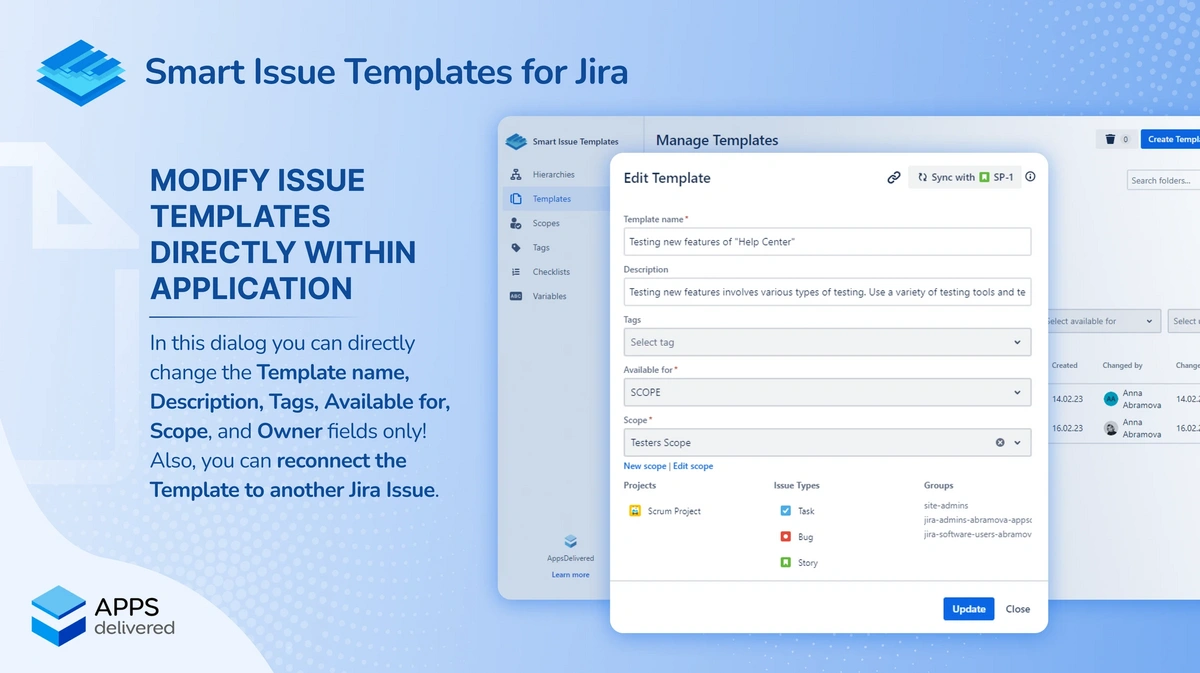Expand the Available for SCOPE dropdown
This screenshot has width=1200, height=673.
click(x=826, y=392)
